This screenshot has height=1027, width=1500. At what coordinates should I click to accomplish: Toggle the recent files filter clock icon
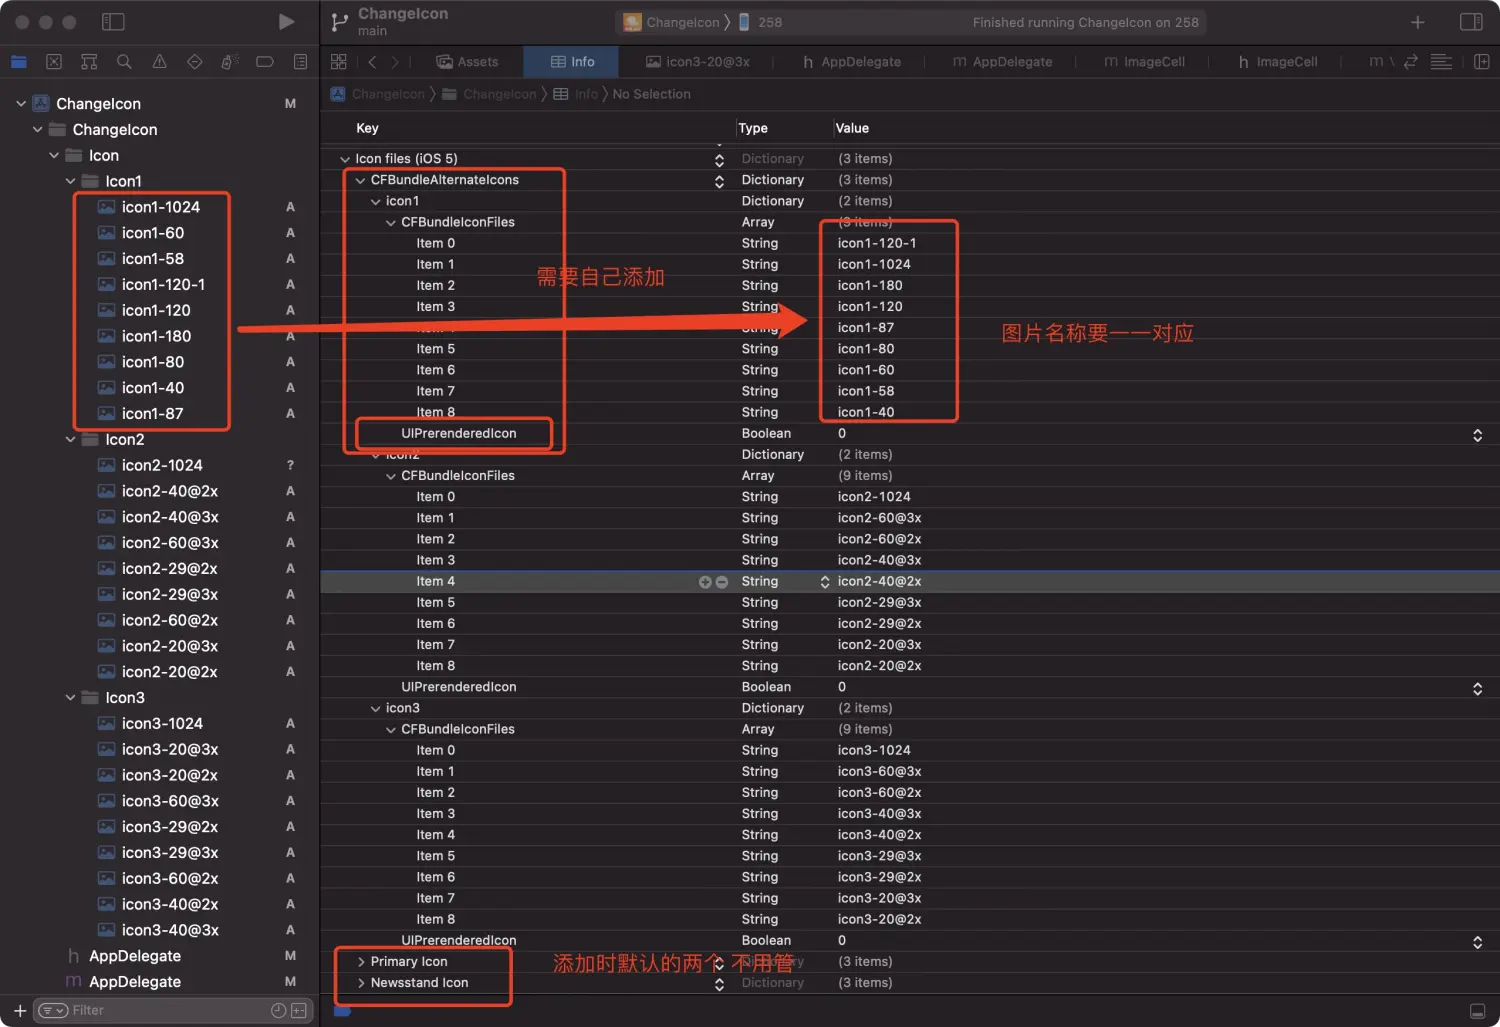pyautogui.click(x=278, y=1011)
